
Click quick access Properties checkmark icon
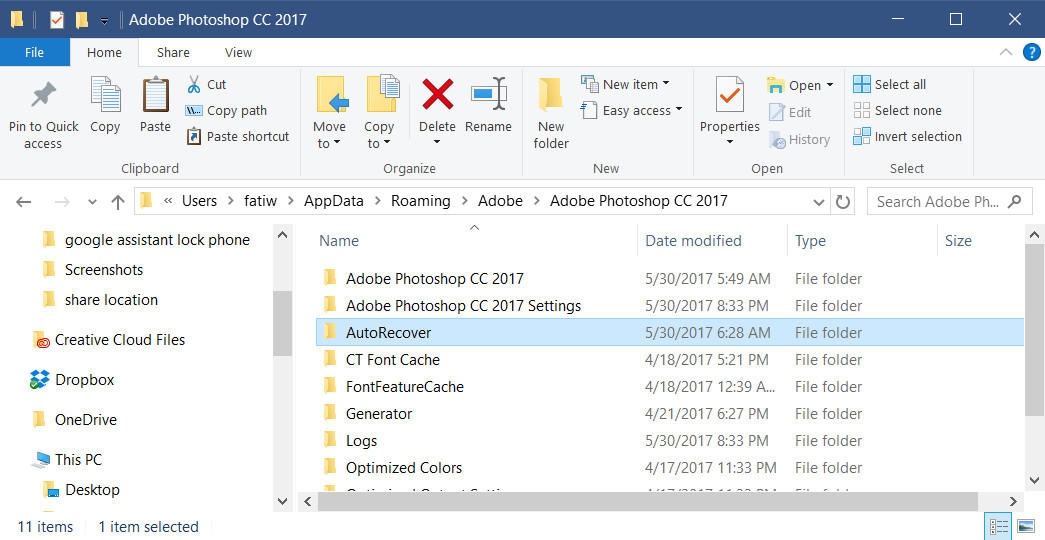point(57,20)
